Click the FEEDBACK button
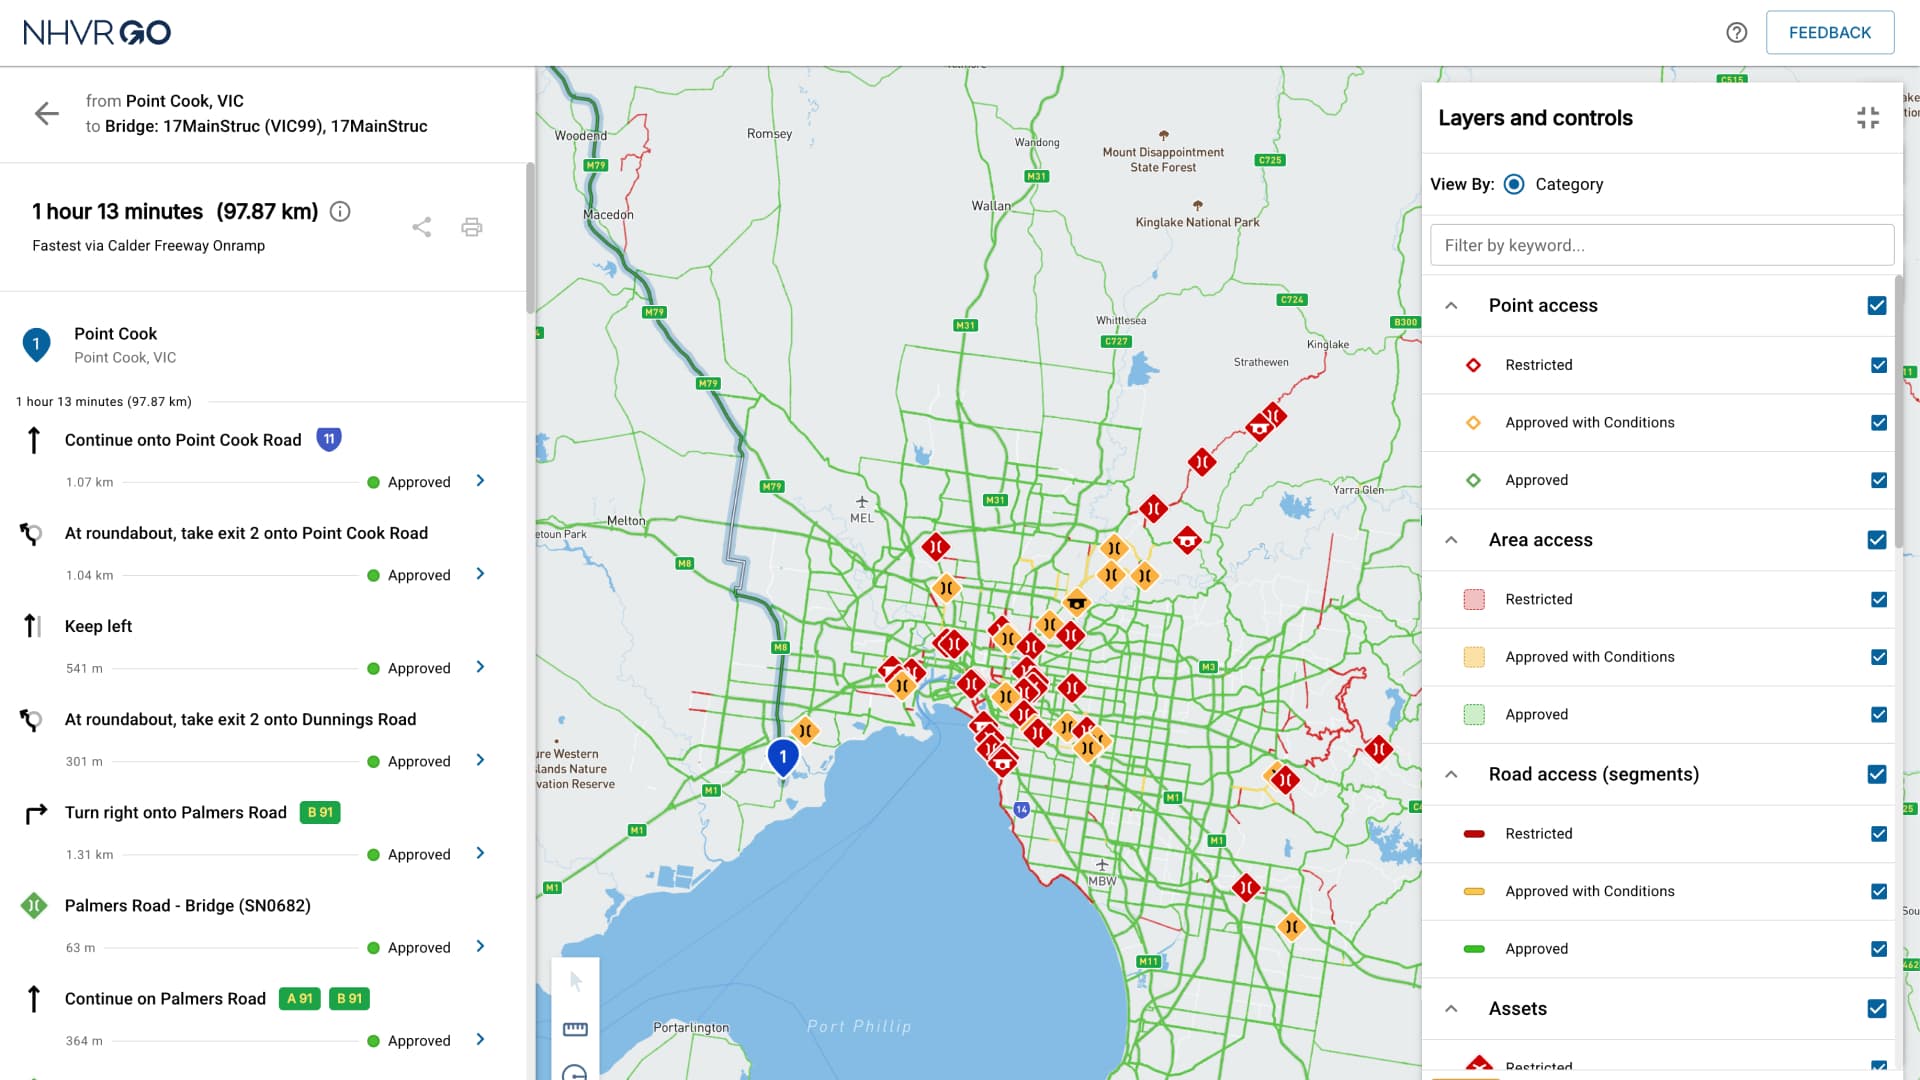The height and width of the screenshot is (1080, 1920). pyautogui.click(x=1829, y=33)
